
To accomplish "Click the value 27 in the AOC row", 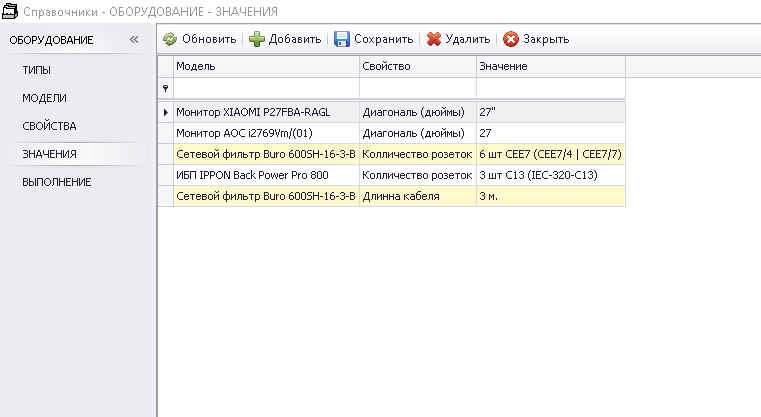I will [551, 133].
